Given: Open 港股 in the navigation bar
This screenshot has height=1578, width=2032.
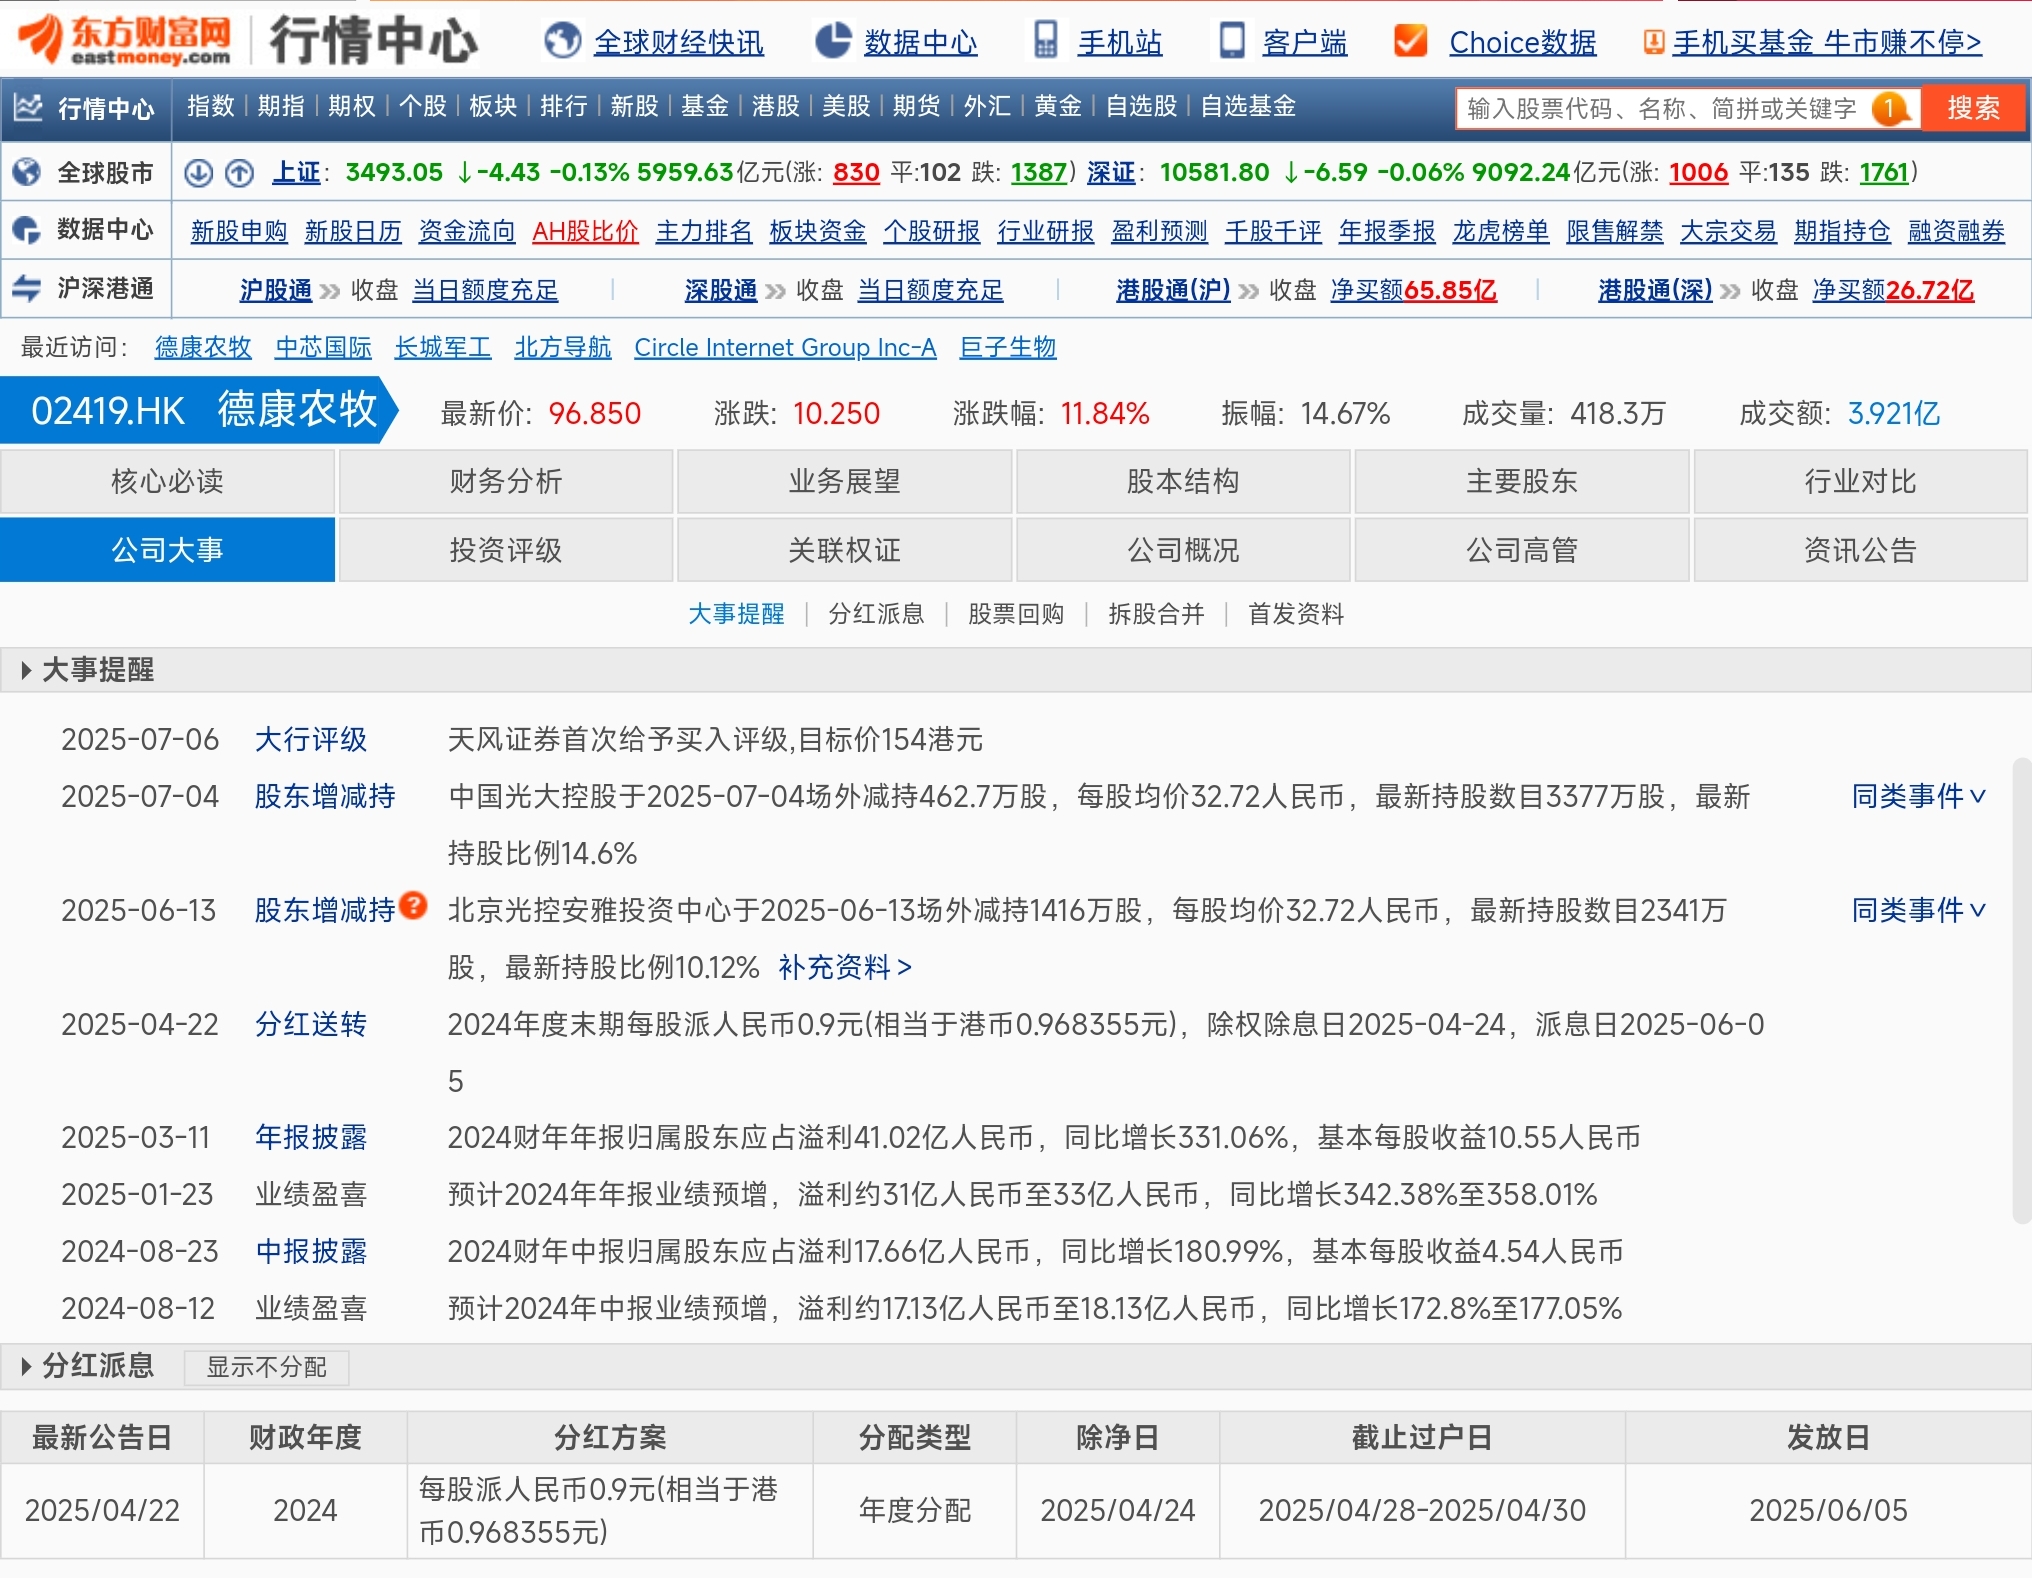Looking at the screenshot, I should click(776, 106).
